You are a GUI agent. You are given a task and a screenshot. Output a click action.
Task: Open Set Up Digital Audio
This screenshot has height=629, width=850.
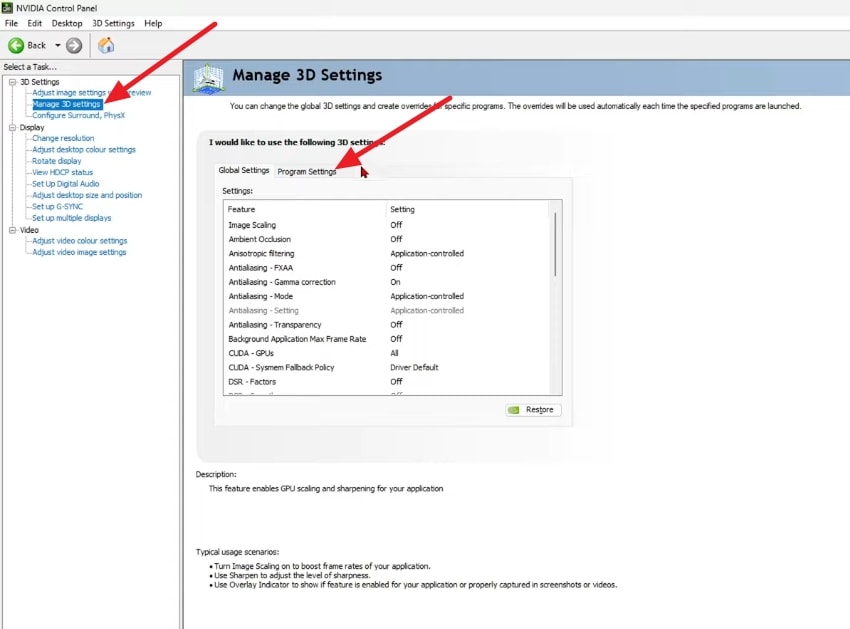pos(66,184)
